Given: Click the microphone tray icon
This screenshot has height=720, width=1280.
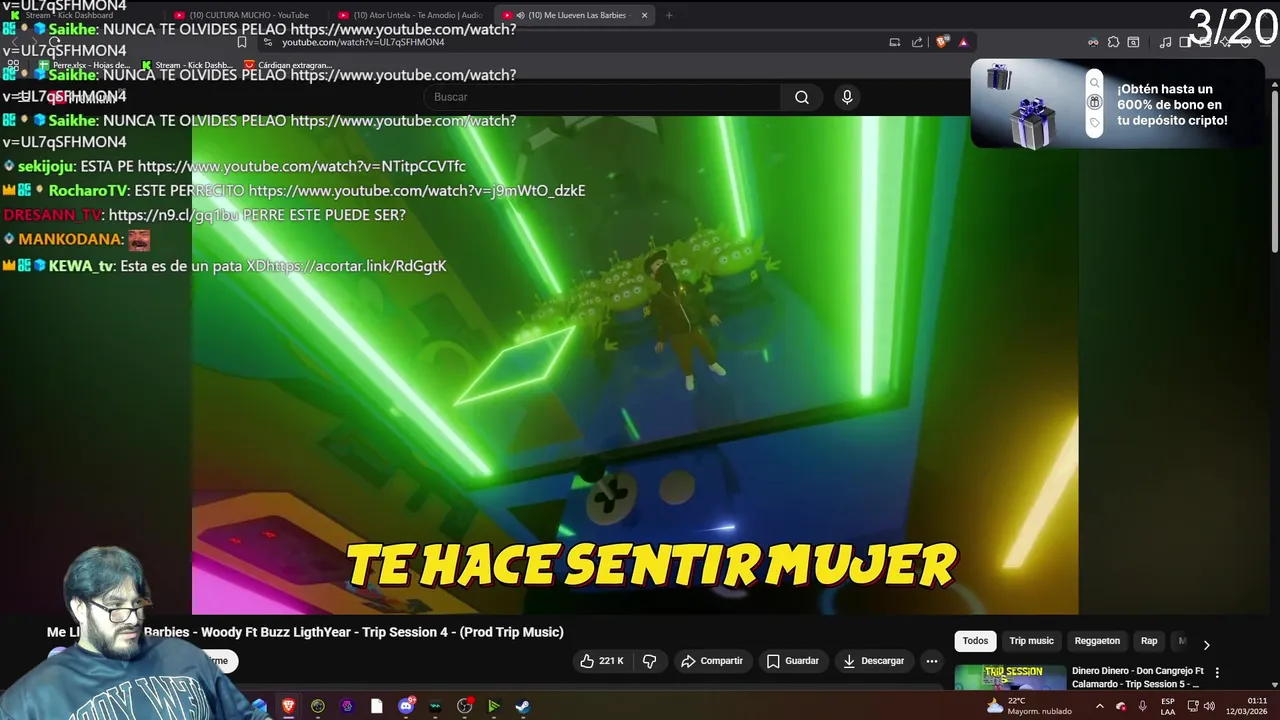Looking at the screenshot, I should [x=1142, y=706].
